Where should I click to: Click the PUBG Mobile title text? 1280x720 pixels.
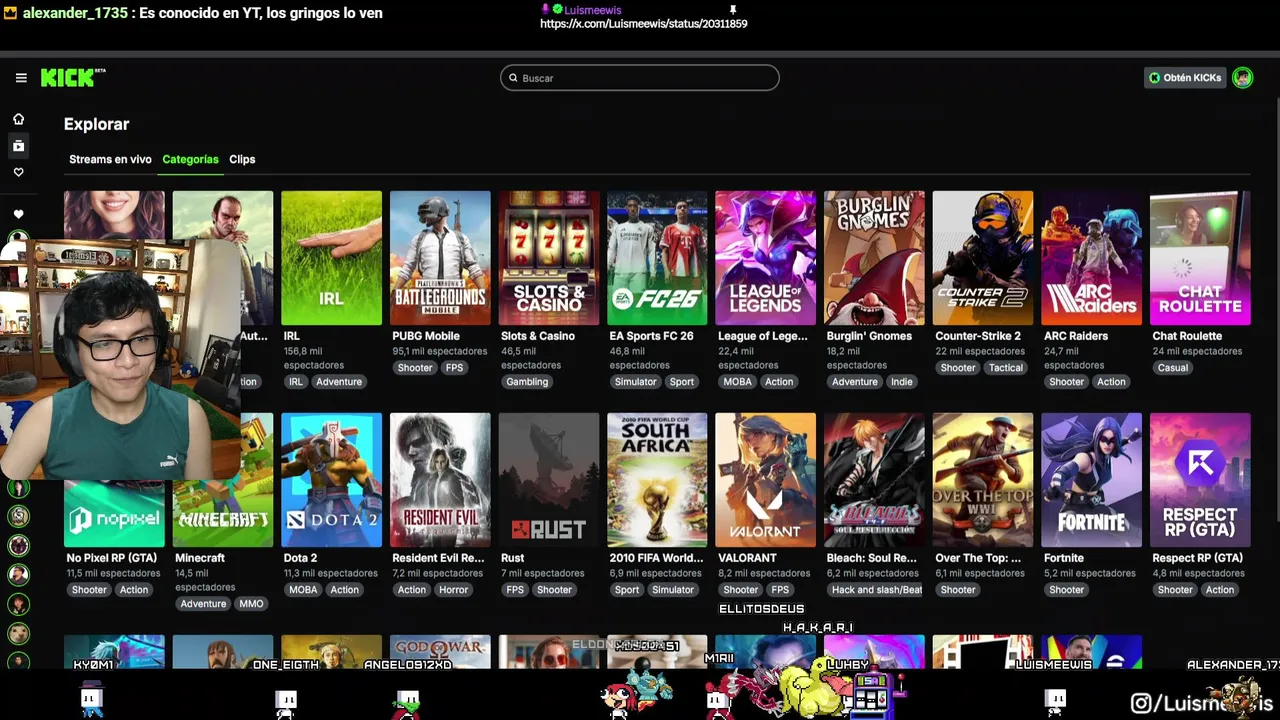(426, 336)
